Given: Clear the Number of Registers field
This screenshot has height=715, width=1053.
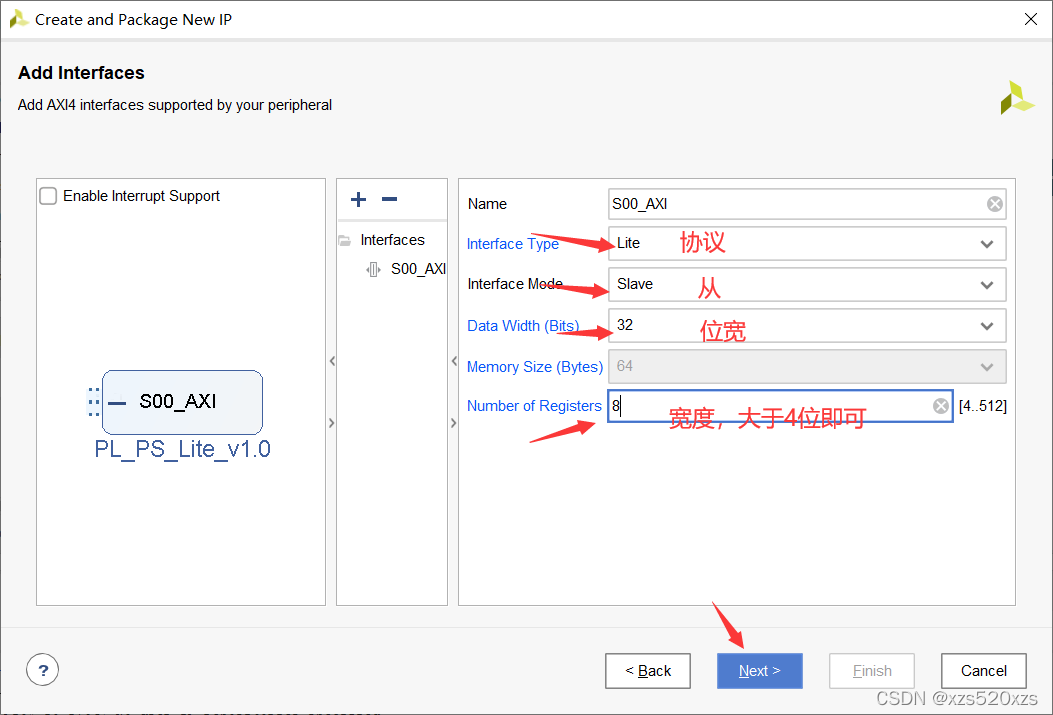Looking at the screenshot, I should click(941, 406).
